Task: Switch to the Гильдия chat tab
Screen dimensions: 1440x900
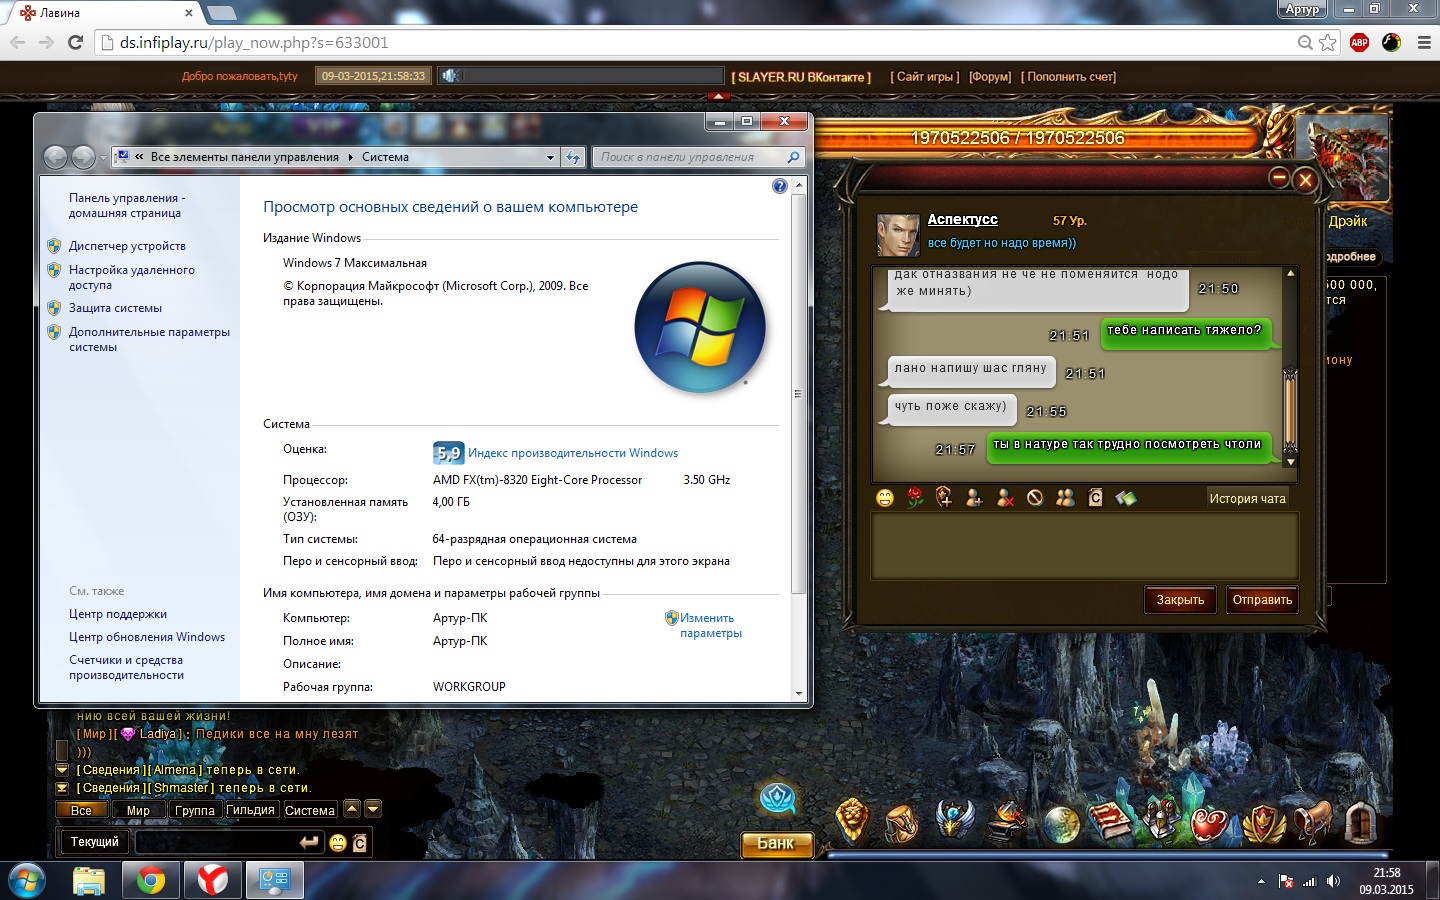Action: point(250,810)
